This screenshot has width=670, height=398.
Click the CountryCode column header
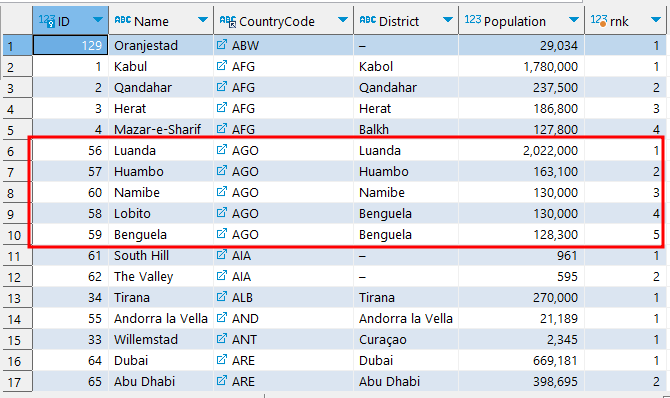click(x=284, y=21)
